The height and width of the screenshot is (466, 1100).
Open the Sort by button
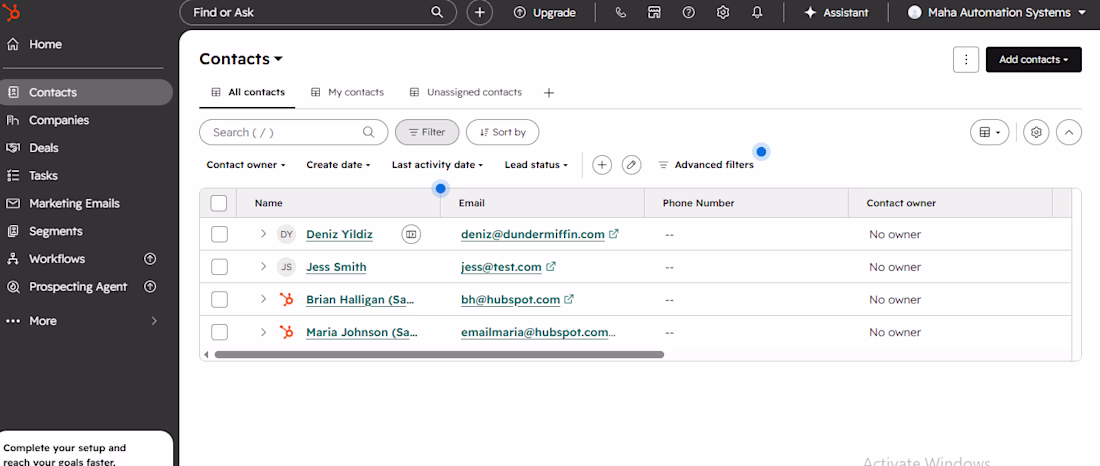(x=502, y=132)
